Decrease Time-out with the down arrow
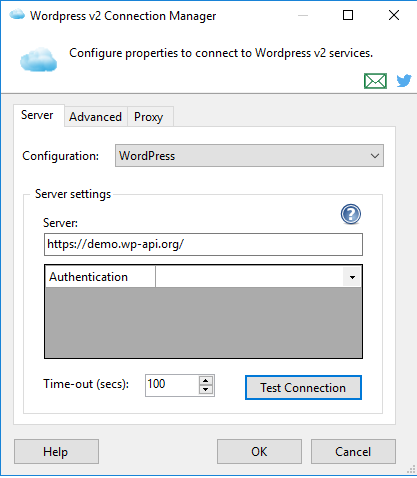This screenshot has width=417, height=478. [206, 390]
